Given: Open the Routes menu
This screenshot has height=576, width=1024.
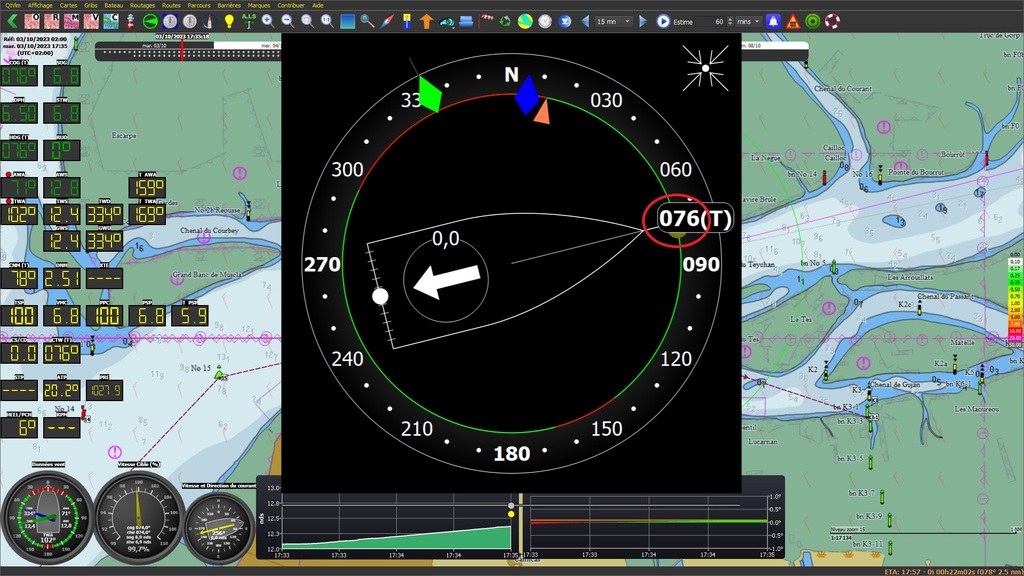Looking at the screenshot, I should click(171, 5).
